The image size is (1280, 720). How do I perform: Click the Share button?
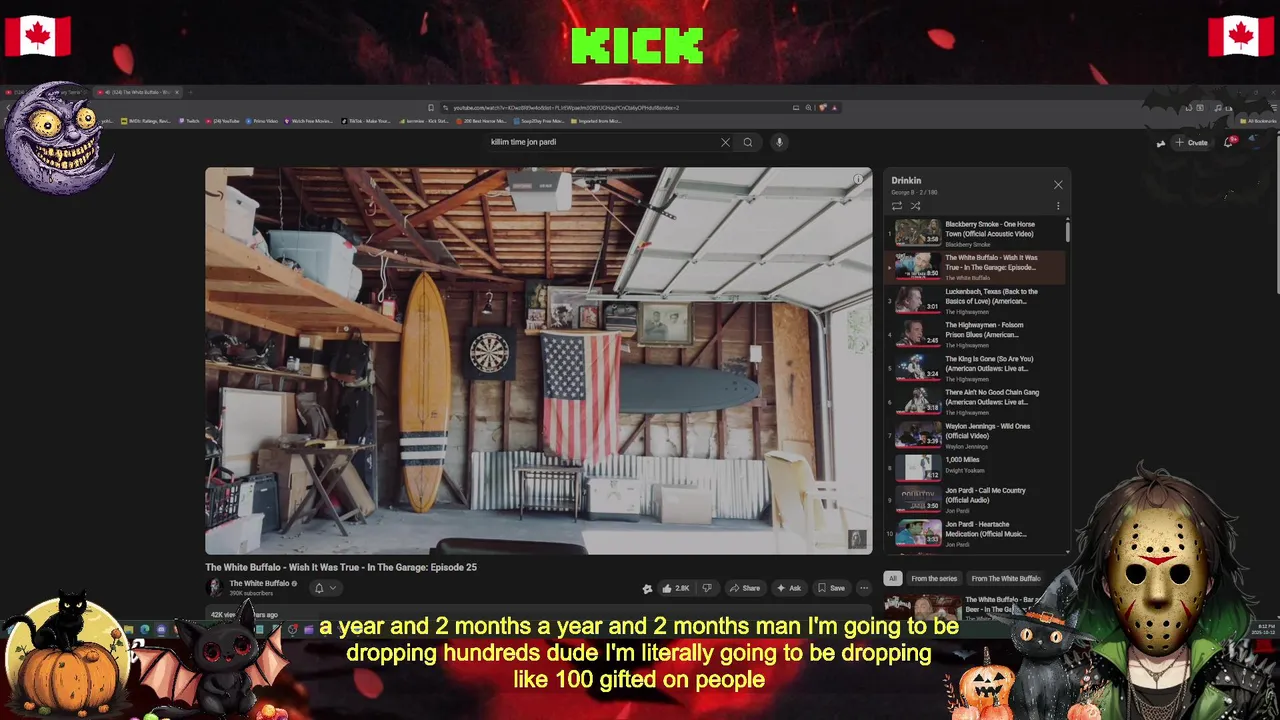744,588
